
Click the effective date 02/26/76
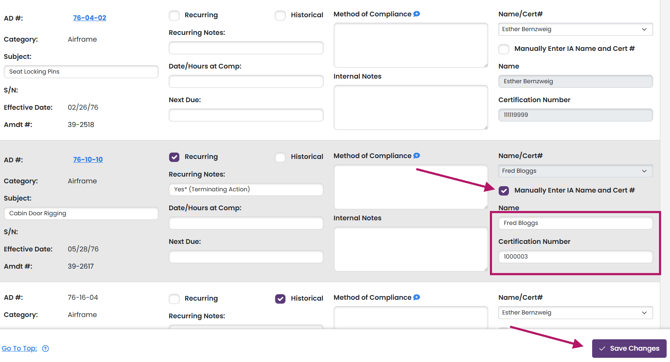(83, 107)
